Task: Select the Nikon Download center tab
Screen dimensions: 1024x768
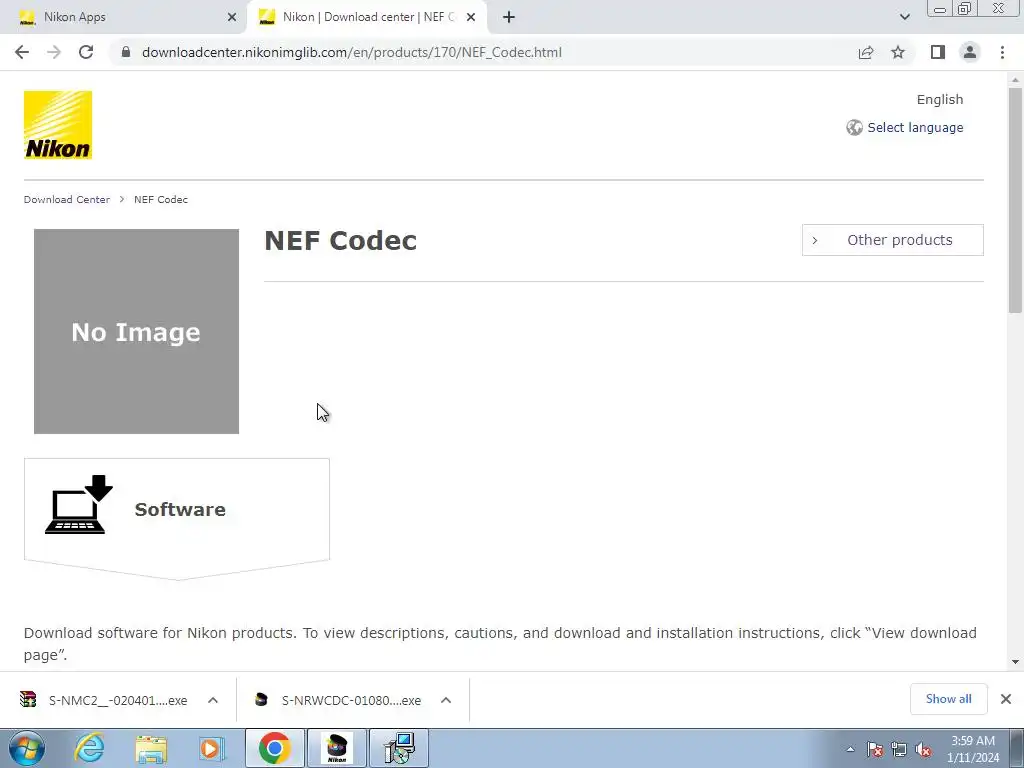Action: 366,17
